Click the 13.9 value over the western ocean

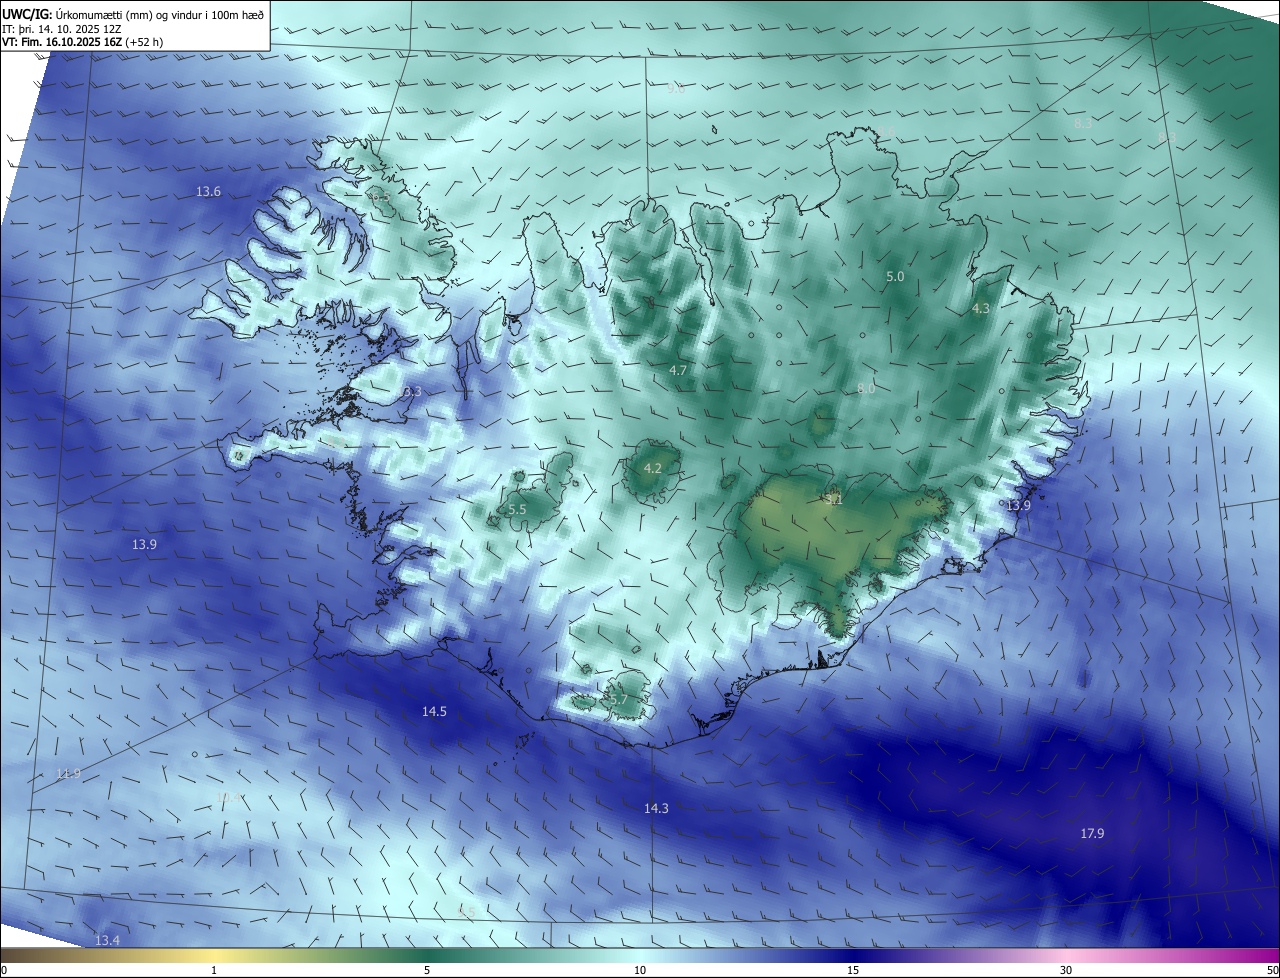(x=144, y=544)
